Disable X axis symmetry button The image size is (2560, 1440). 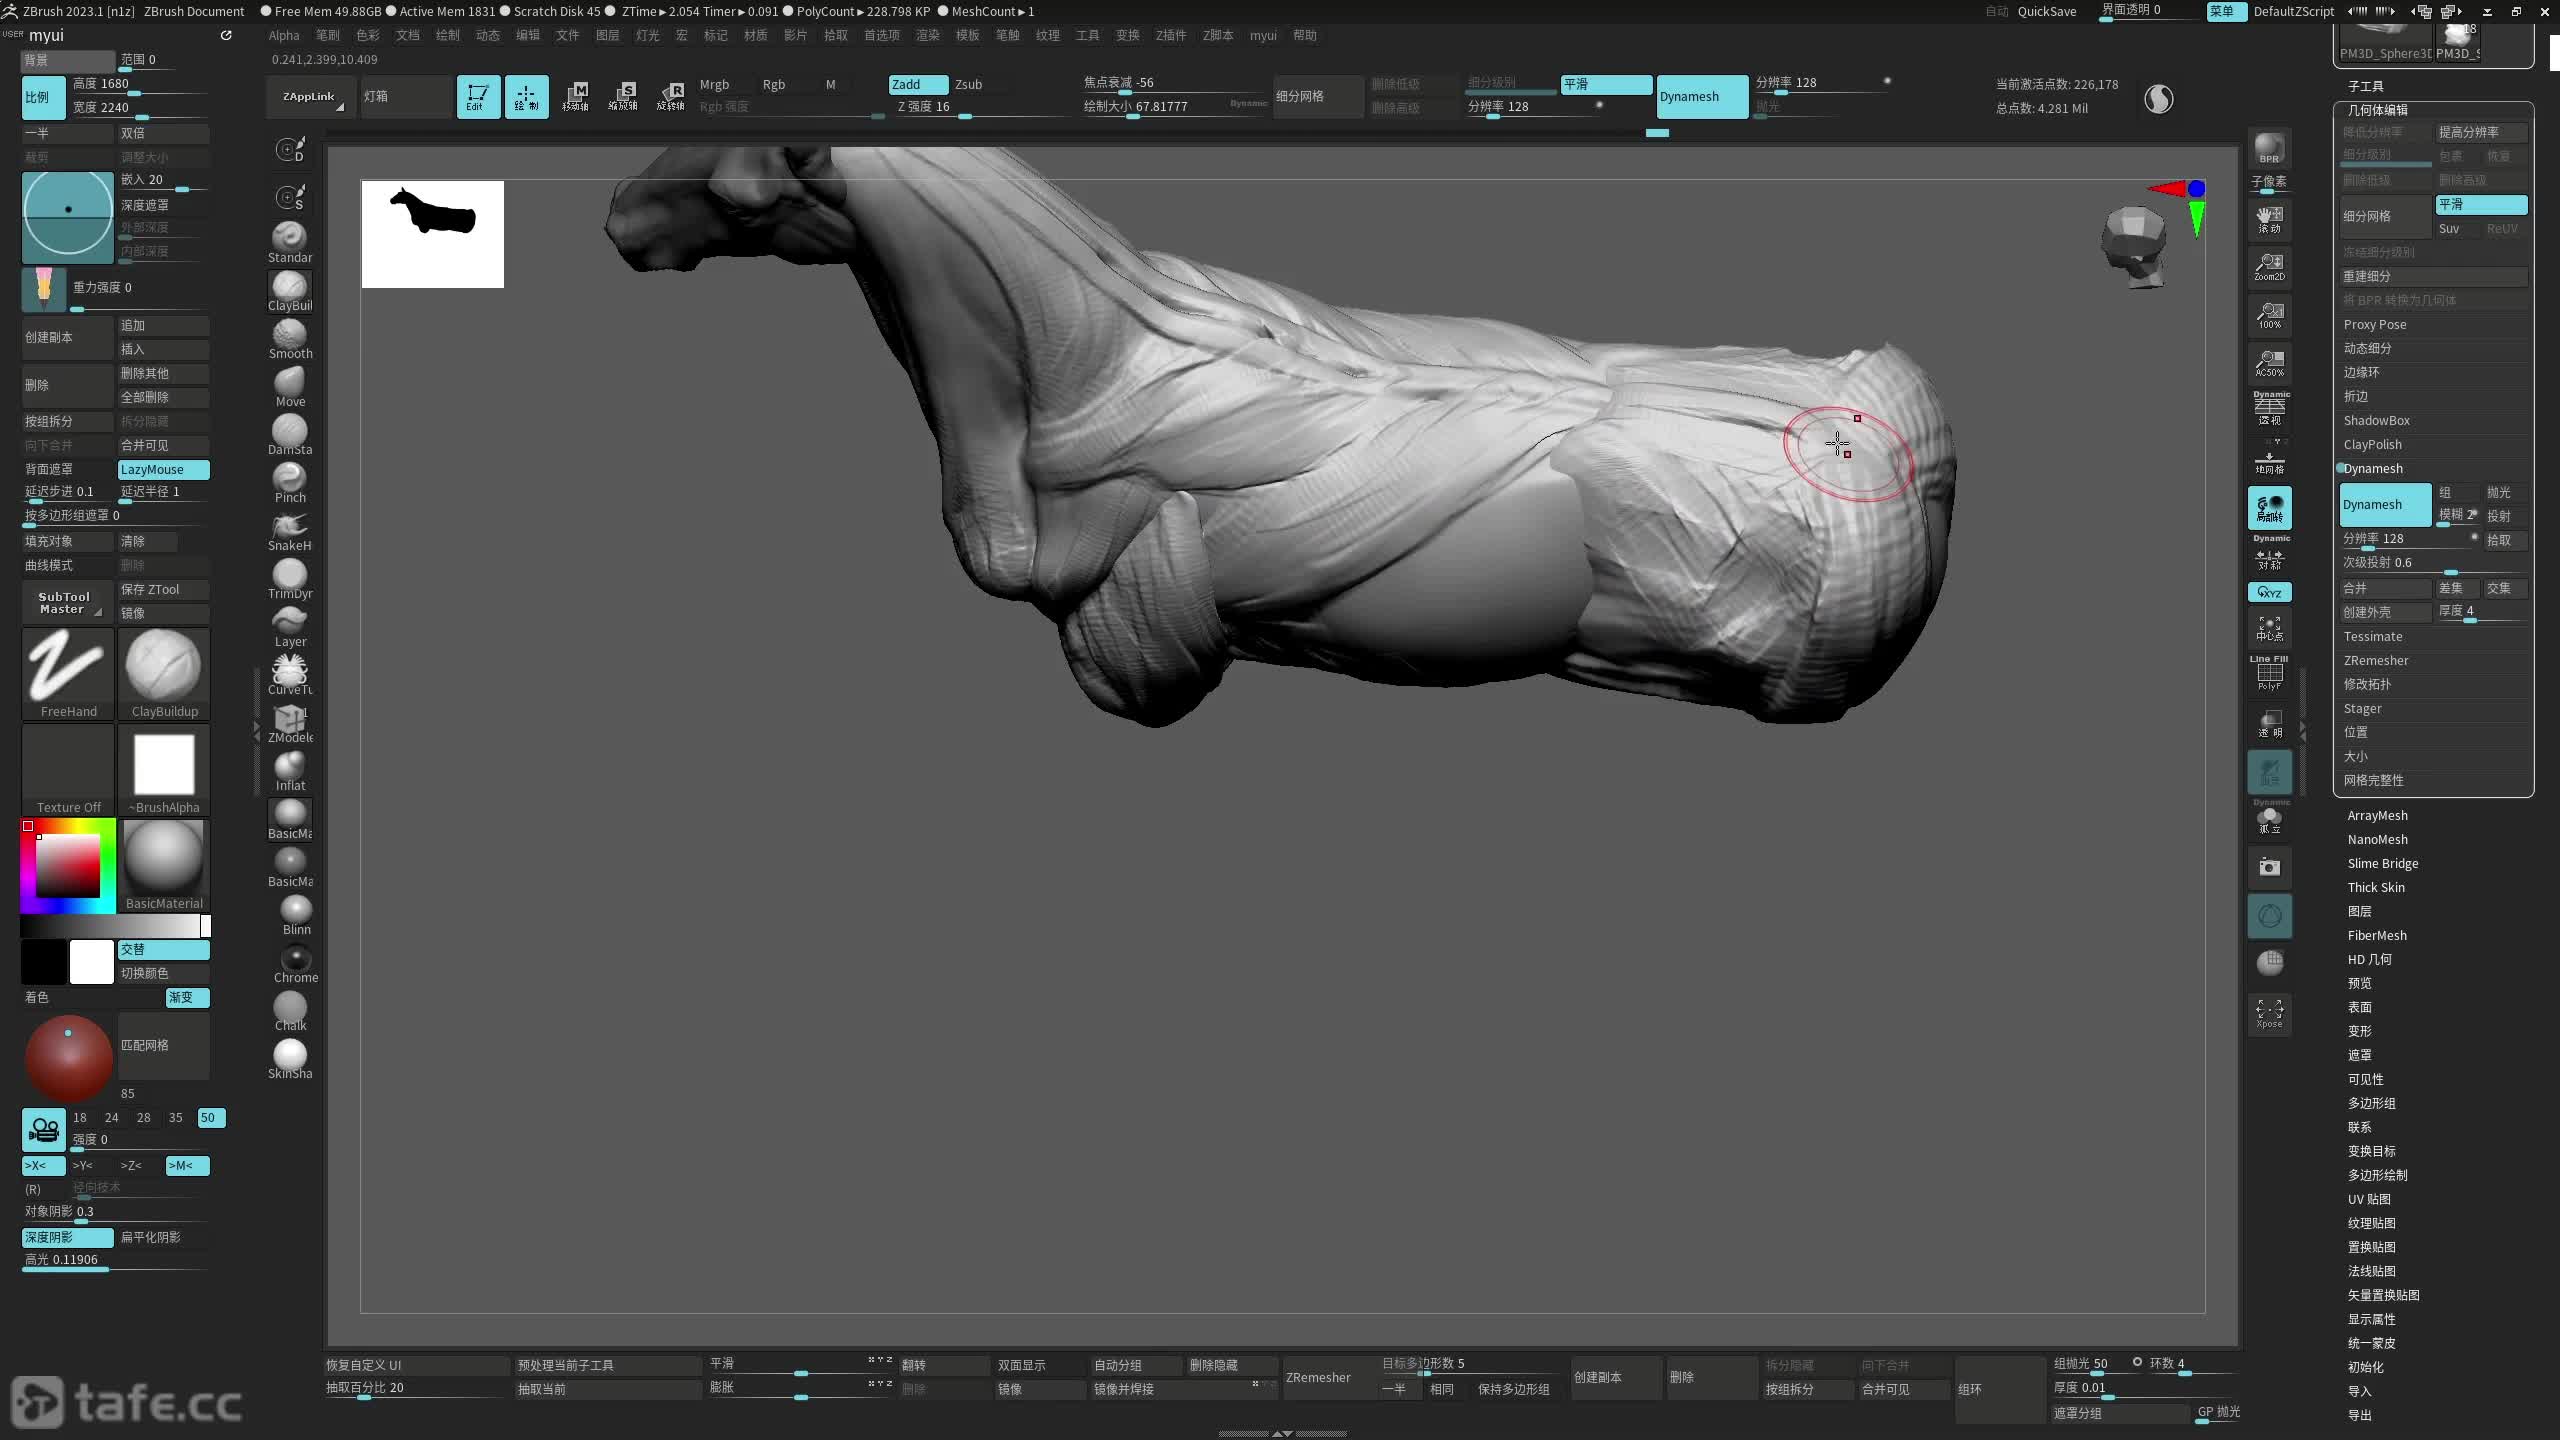[43, 1165]
